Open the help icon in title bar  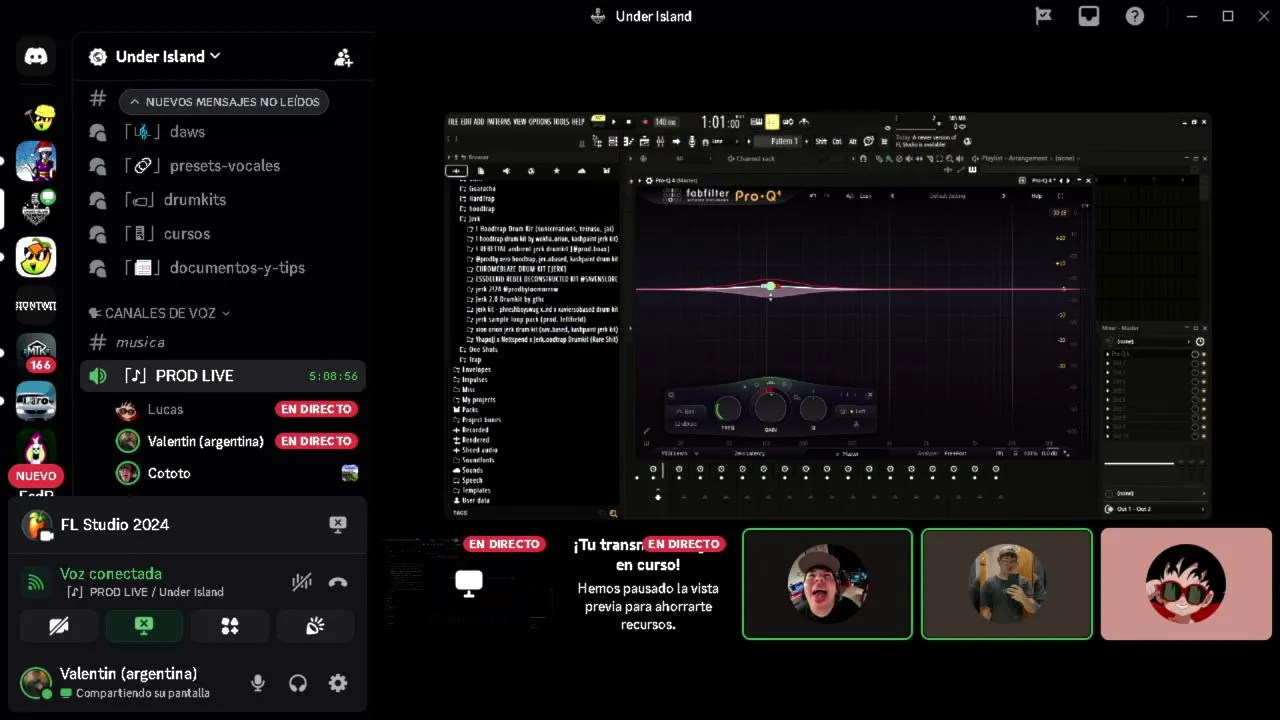tap(1135, 16)
